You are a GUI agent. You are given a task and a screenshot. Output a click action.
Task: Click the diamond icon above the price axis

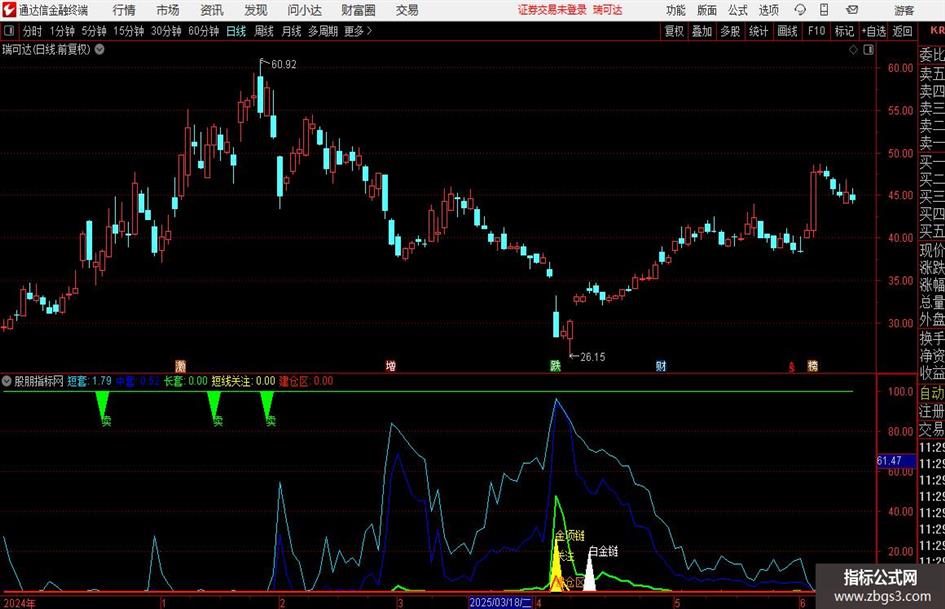pyautogui.click(x=853, y=50)
